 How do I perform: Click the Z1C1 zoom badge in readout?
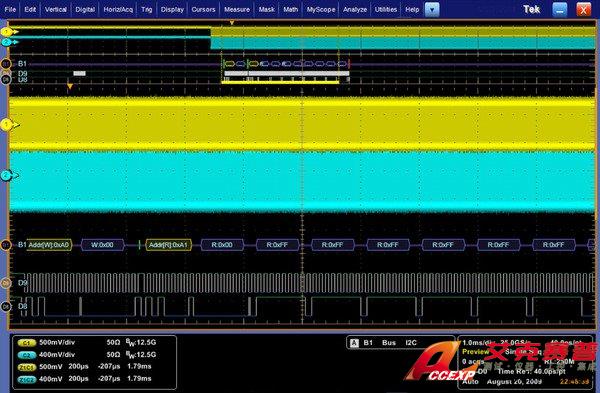pyautogui.click(x=26, y=367)
